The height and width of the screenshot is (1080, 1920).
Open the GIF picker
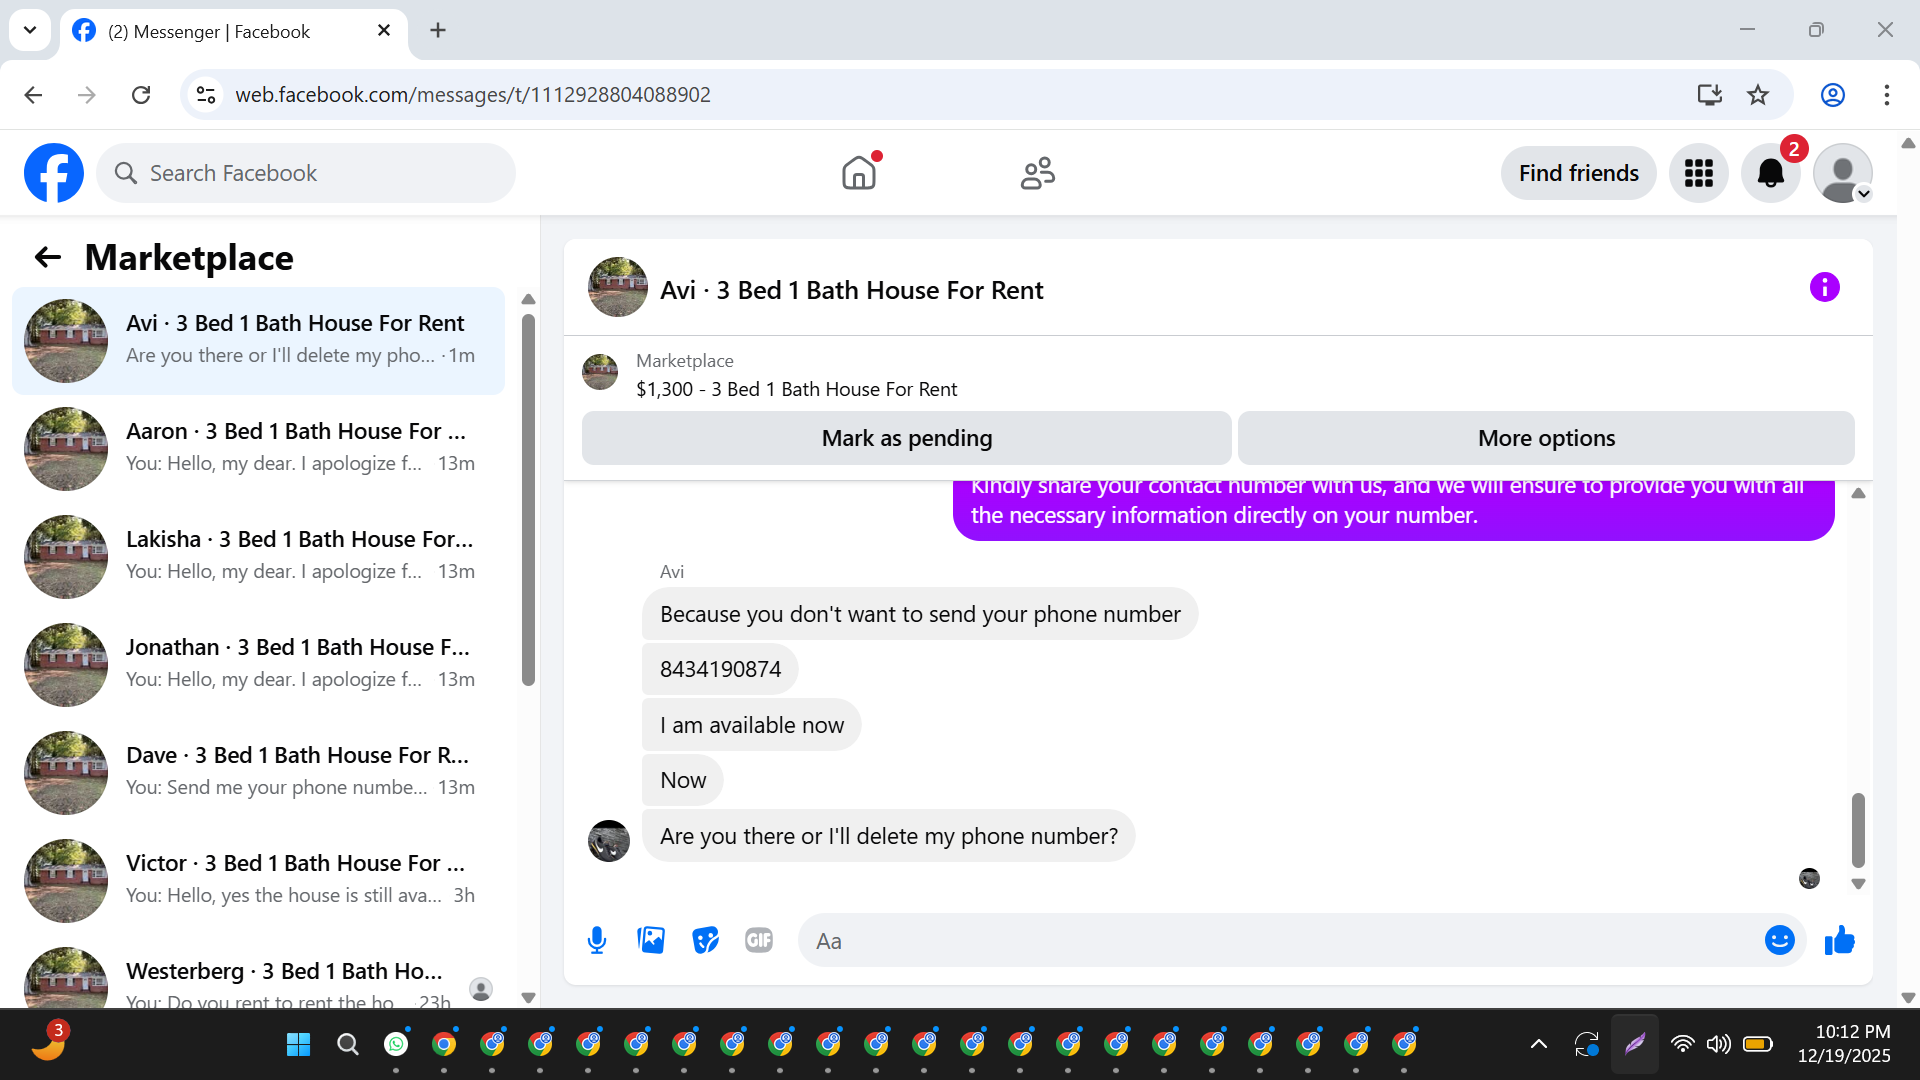click(x=759, y=940)
